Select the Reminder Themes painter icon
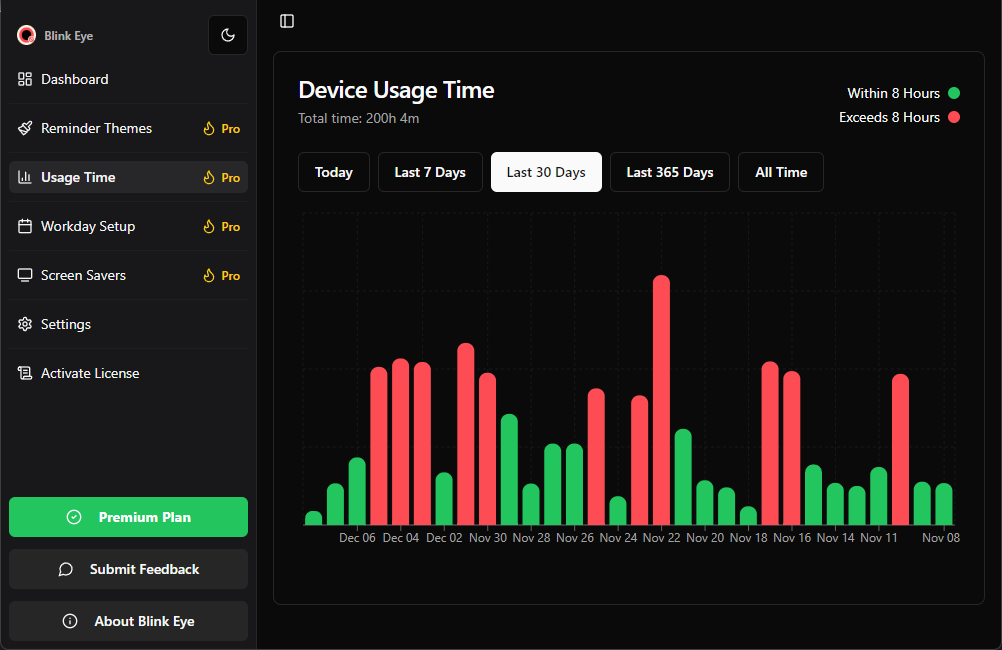Viewport: 1002px width, 650px height. tap(24, 128)
